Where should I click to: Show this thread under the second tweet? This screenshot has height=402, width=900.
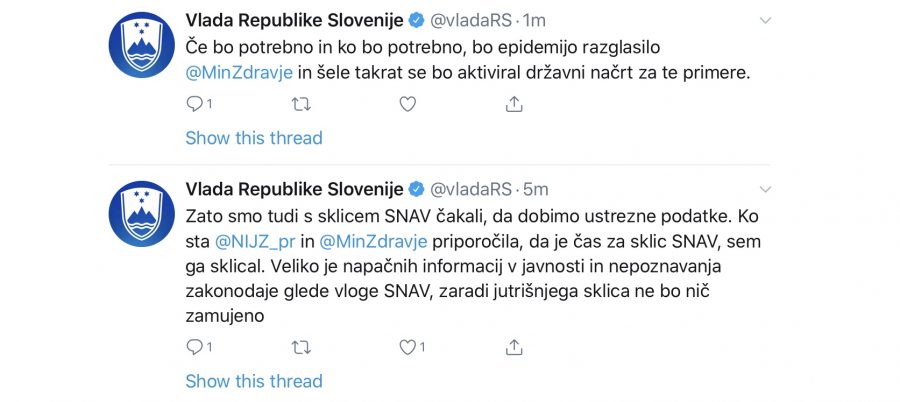(x=254, y=381)
